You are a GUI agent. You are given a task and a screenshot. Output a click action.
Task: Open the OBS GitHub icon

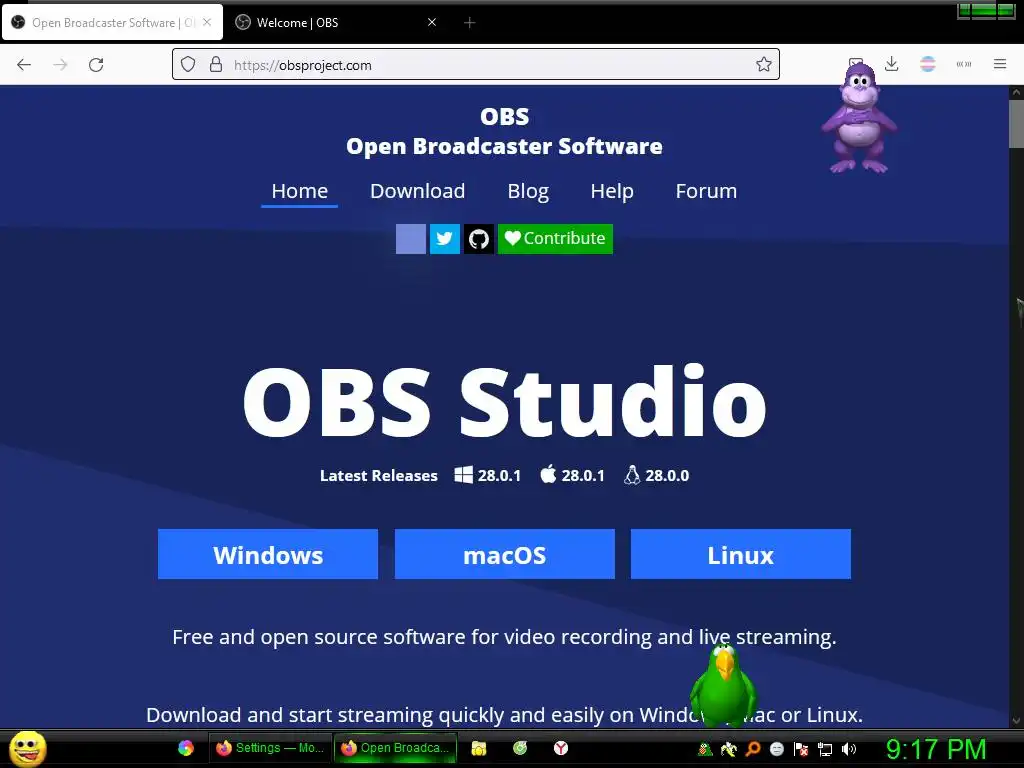[479, 238]
